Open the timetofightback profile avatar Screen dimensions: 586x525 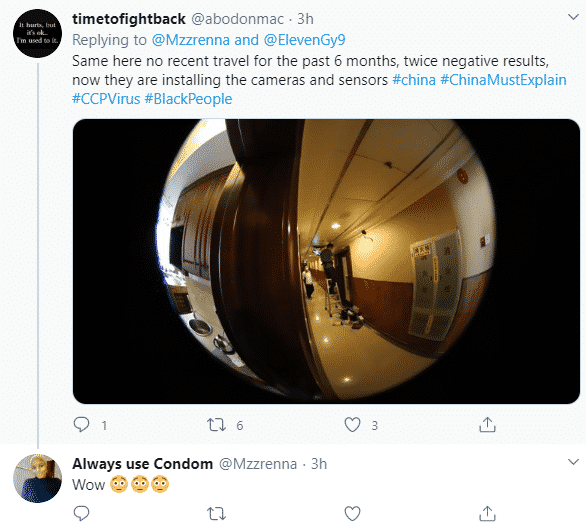tap(37, 33)
